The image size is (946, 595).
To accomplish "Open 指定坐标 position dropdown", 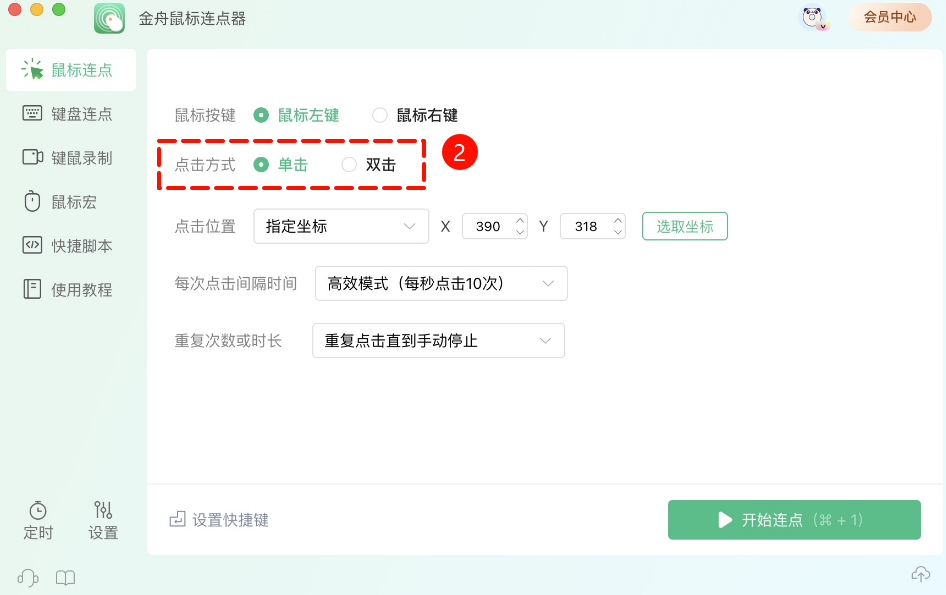I will 341,226.
